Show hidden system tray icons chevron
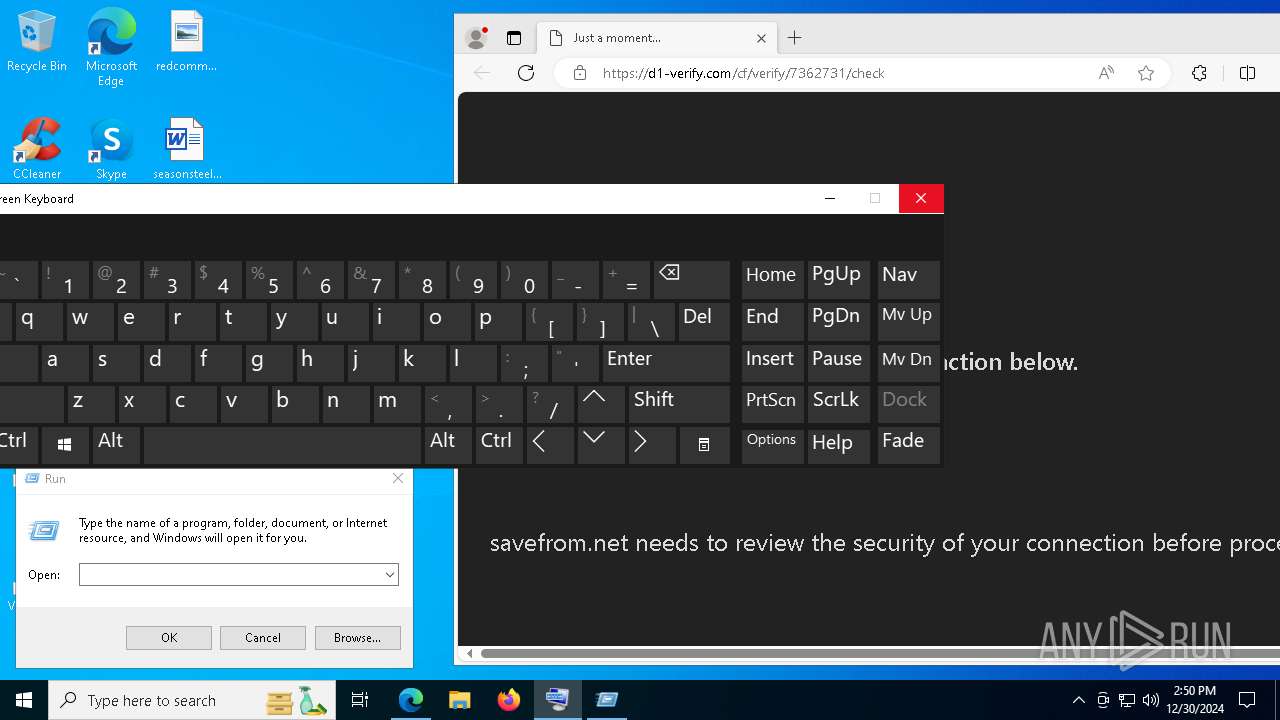This screenshot has height=720, width=1280. 1078,700
